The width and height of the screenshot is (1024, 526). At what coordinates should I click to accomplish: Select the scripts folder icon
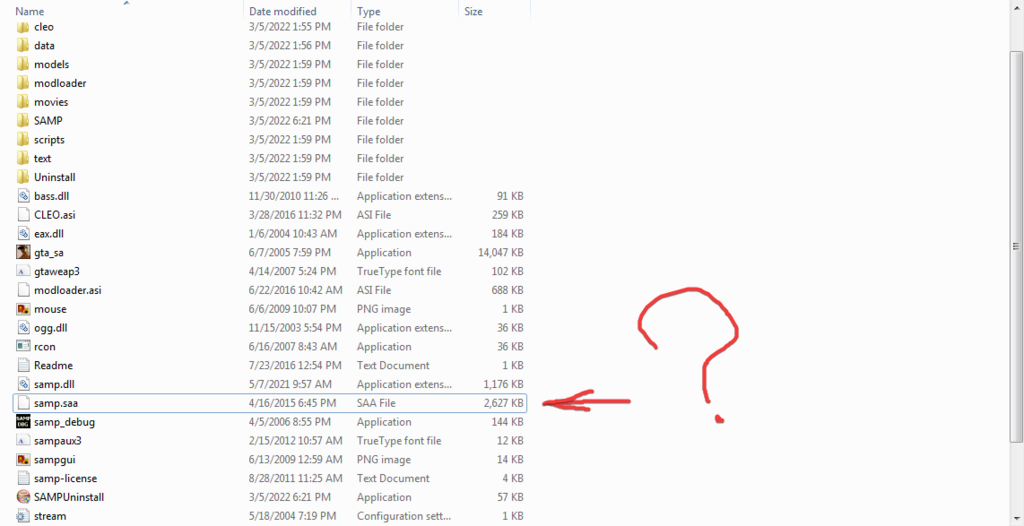point(23,140)
